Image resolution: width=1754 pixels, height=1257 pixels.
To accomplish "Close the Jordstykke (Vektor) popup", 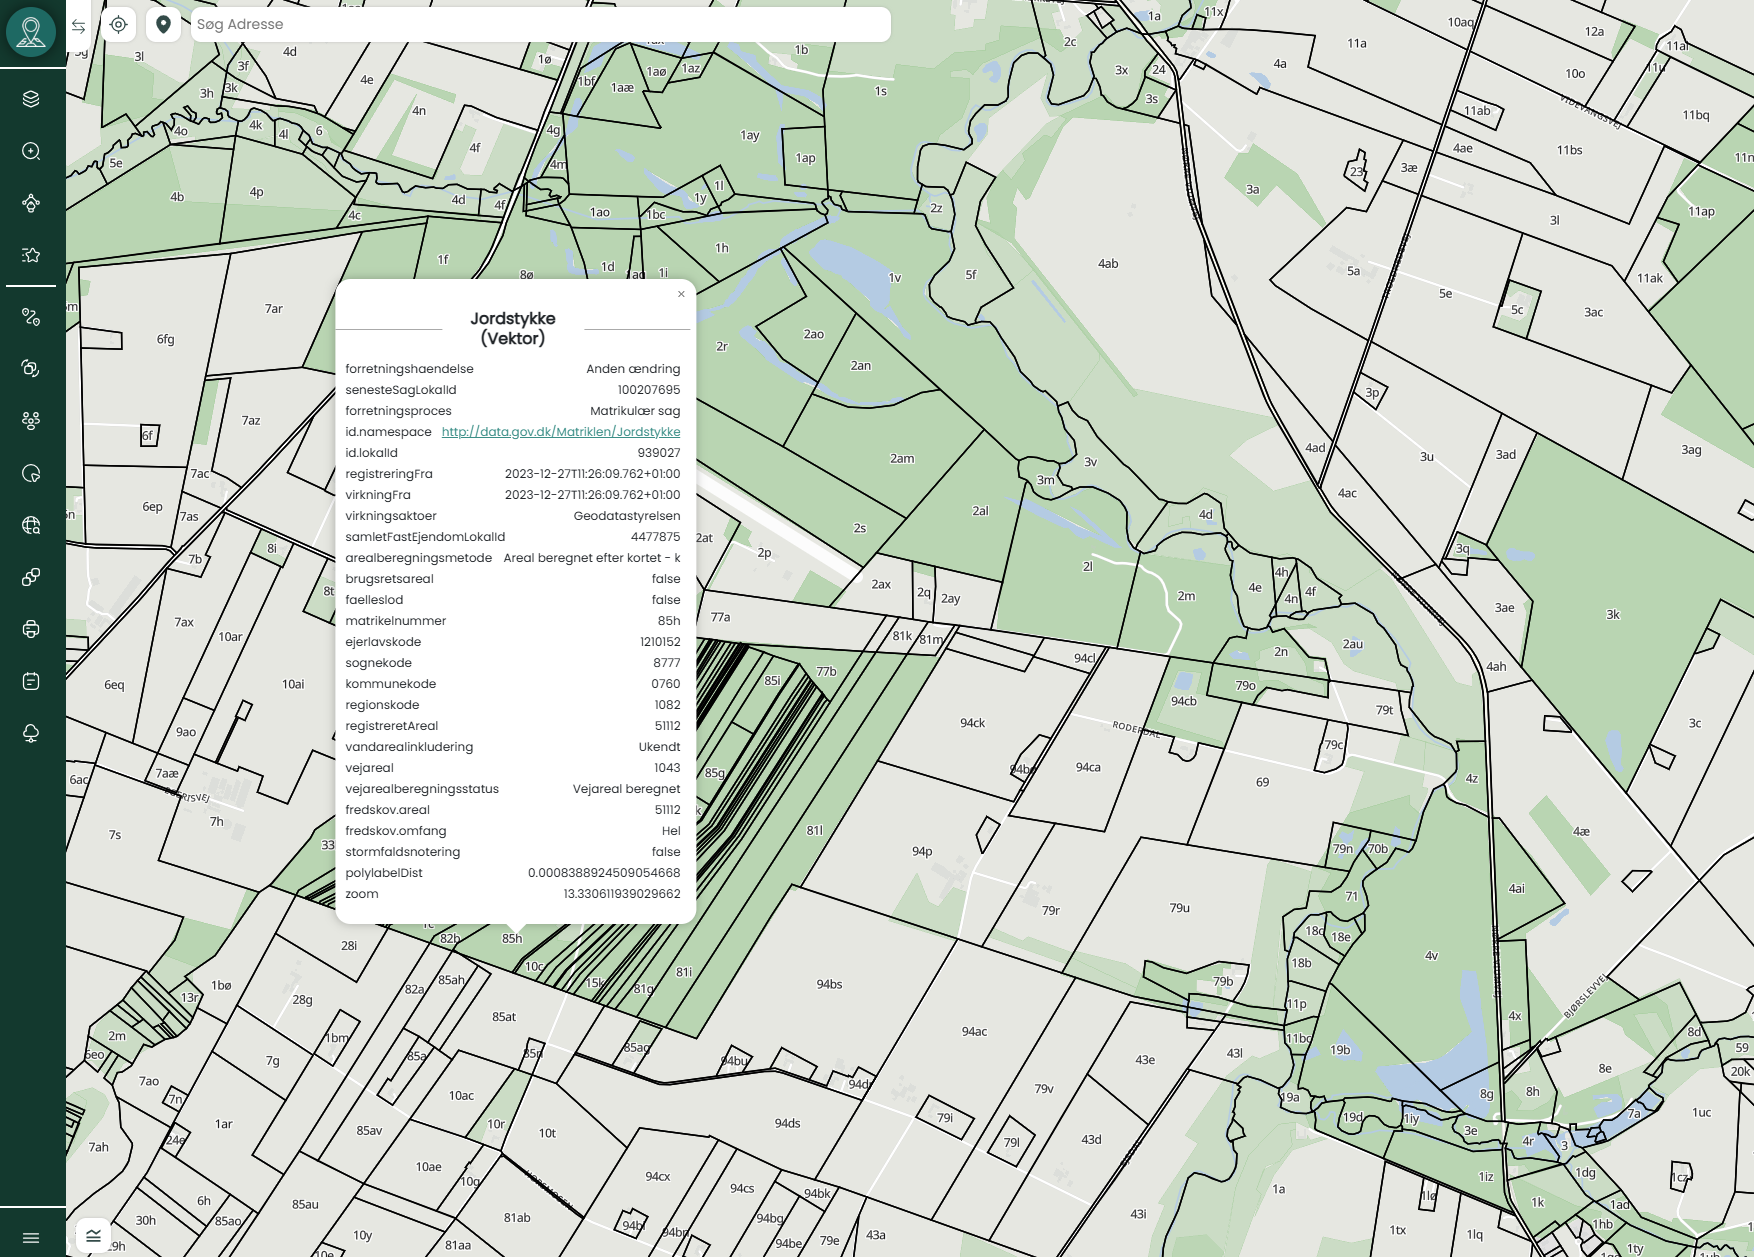I will pyautogui.click(x=681, y=294).
